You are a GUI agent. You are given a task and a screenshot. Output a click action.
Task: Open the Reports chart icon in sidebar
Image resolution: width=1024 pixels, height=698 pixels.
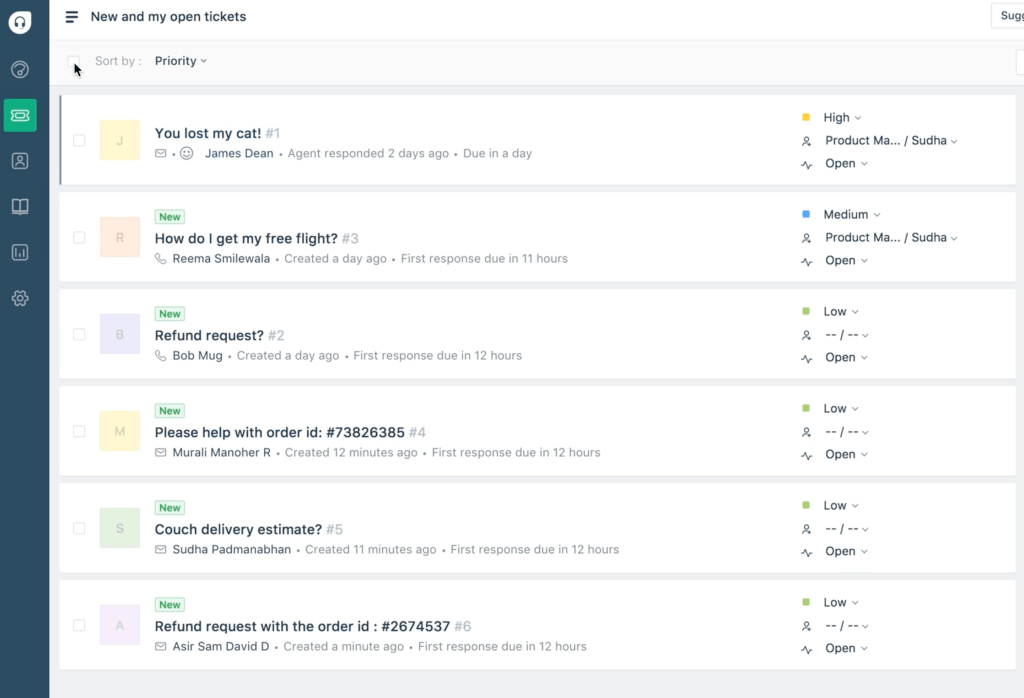(x=20, y=252)
